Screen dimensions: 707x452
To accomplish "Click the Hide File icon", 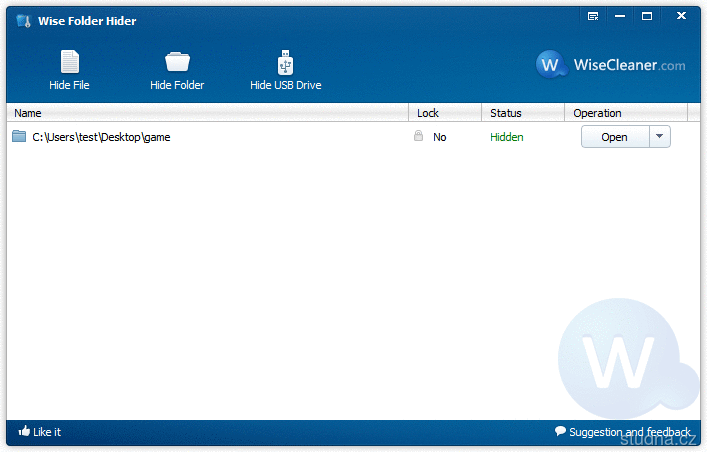I will pos(69,62).
